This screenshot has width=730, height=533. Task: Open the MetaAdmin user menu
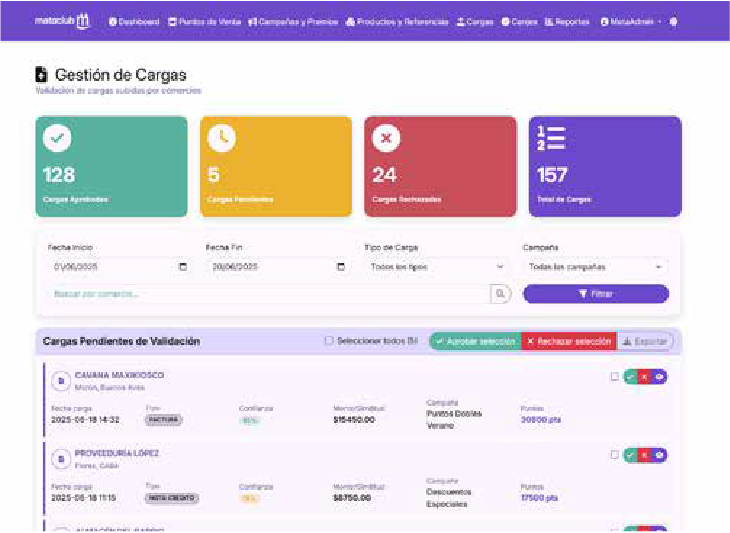click(630, 21)
